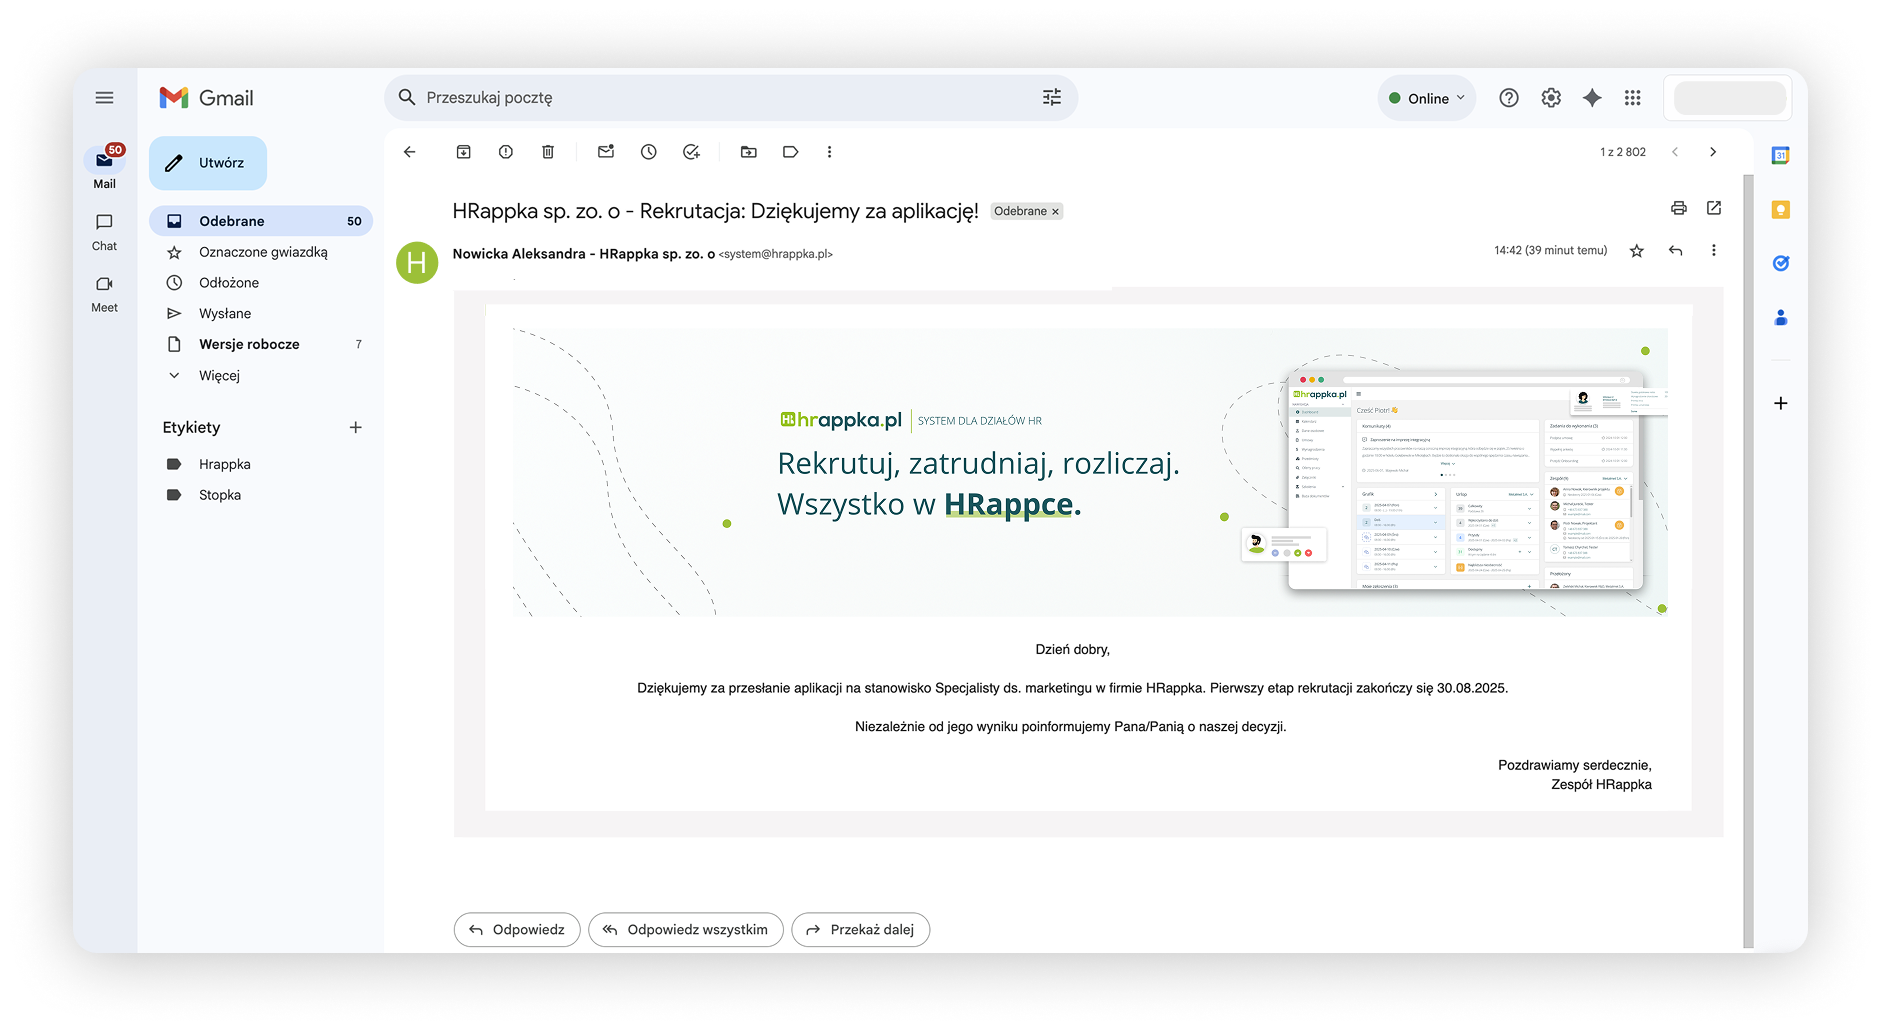The height and width of the screenshot is (1031, 1881).
Task: Snooze the email with the clock icon
Action: [x=649, y=152]
